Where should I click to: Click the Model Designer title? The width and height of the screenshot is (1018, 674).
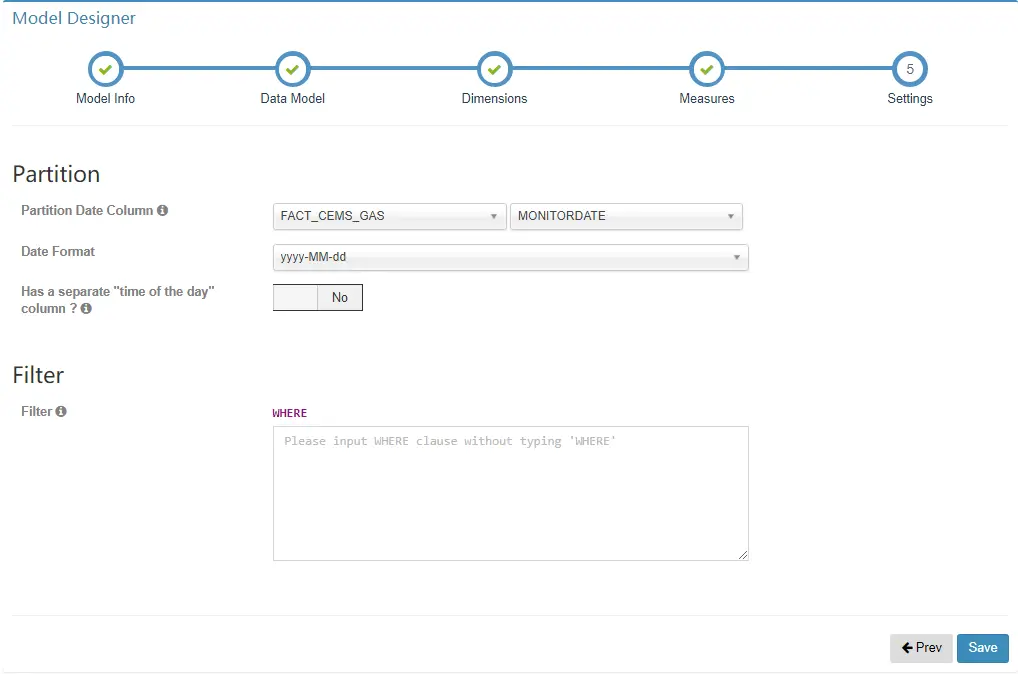(x=74, y=18)
